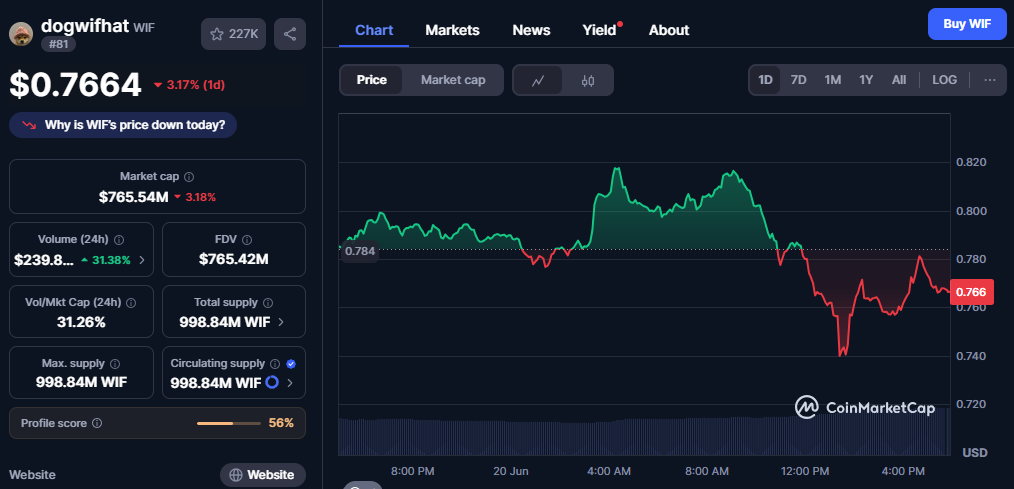This screenshot has width=1014, height=489.
Task: Click the 0.766 current price label
Action: pyautogui.click(x=972, y=292)
